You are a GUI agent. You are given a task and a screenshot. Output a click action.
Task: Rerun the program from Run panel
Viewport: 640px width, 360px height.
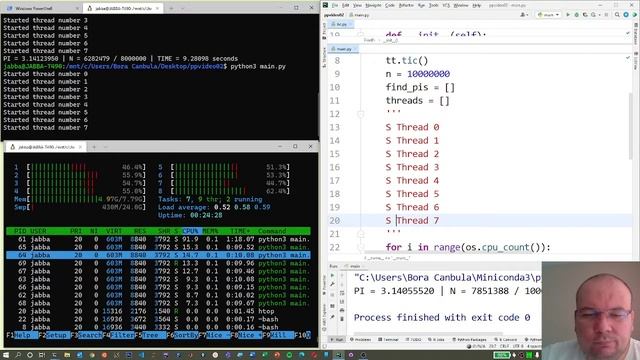tap(332, 276)
